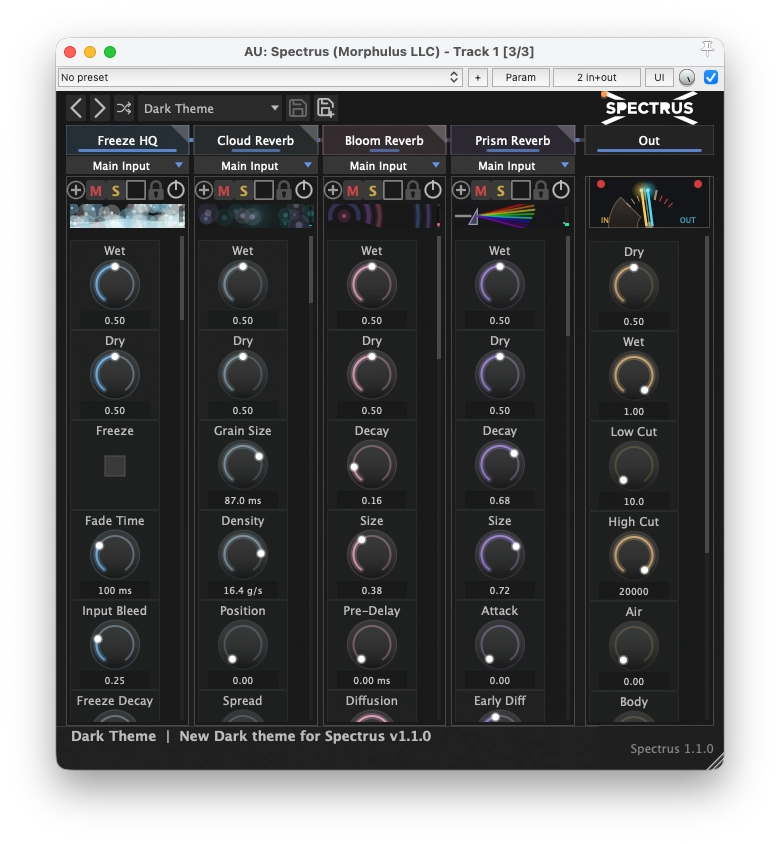Screen dimensions: 780x844
Task: Toggle power for Bloom Reverb module
Action: (432, 190)
